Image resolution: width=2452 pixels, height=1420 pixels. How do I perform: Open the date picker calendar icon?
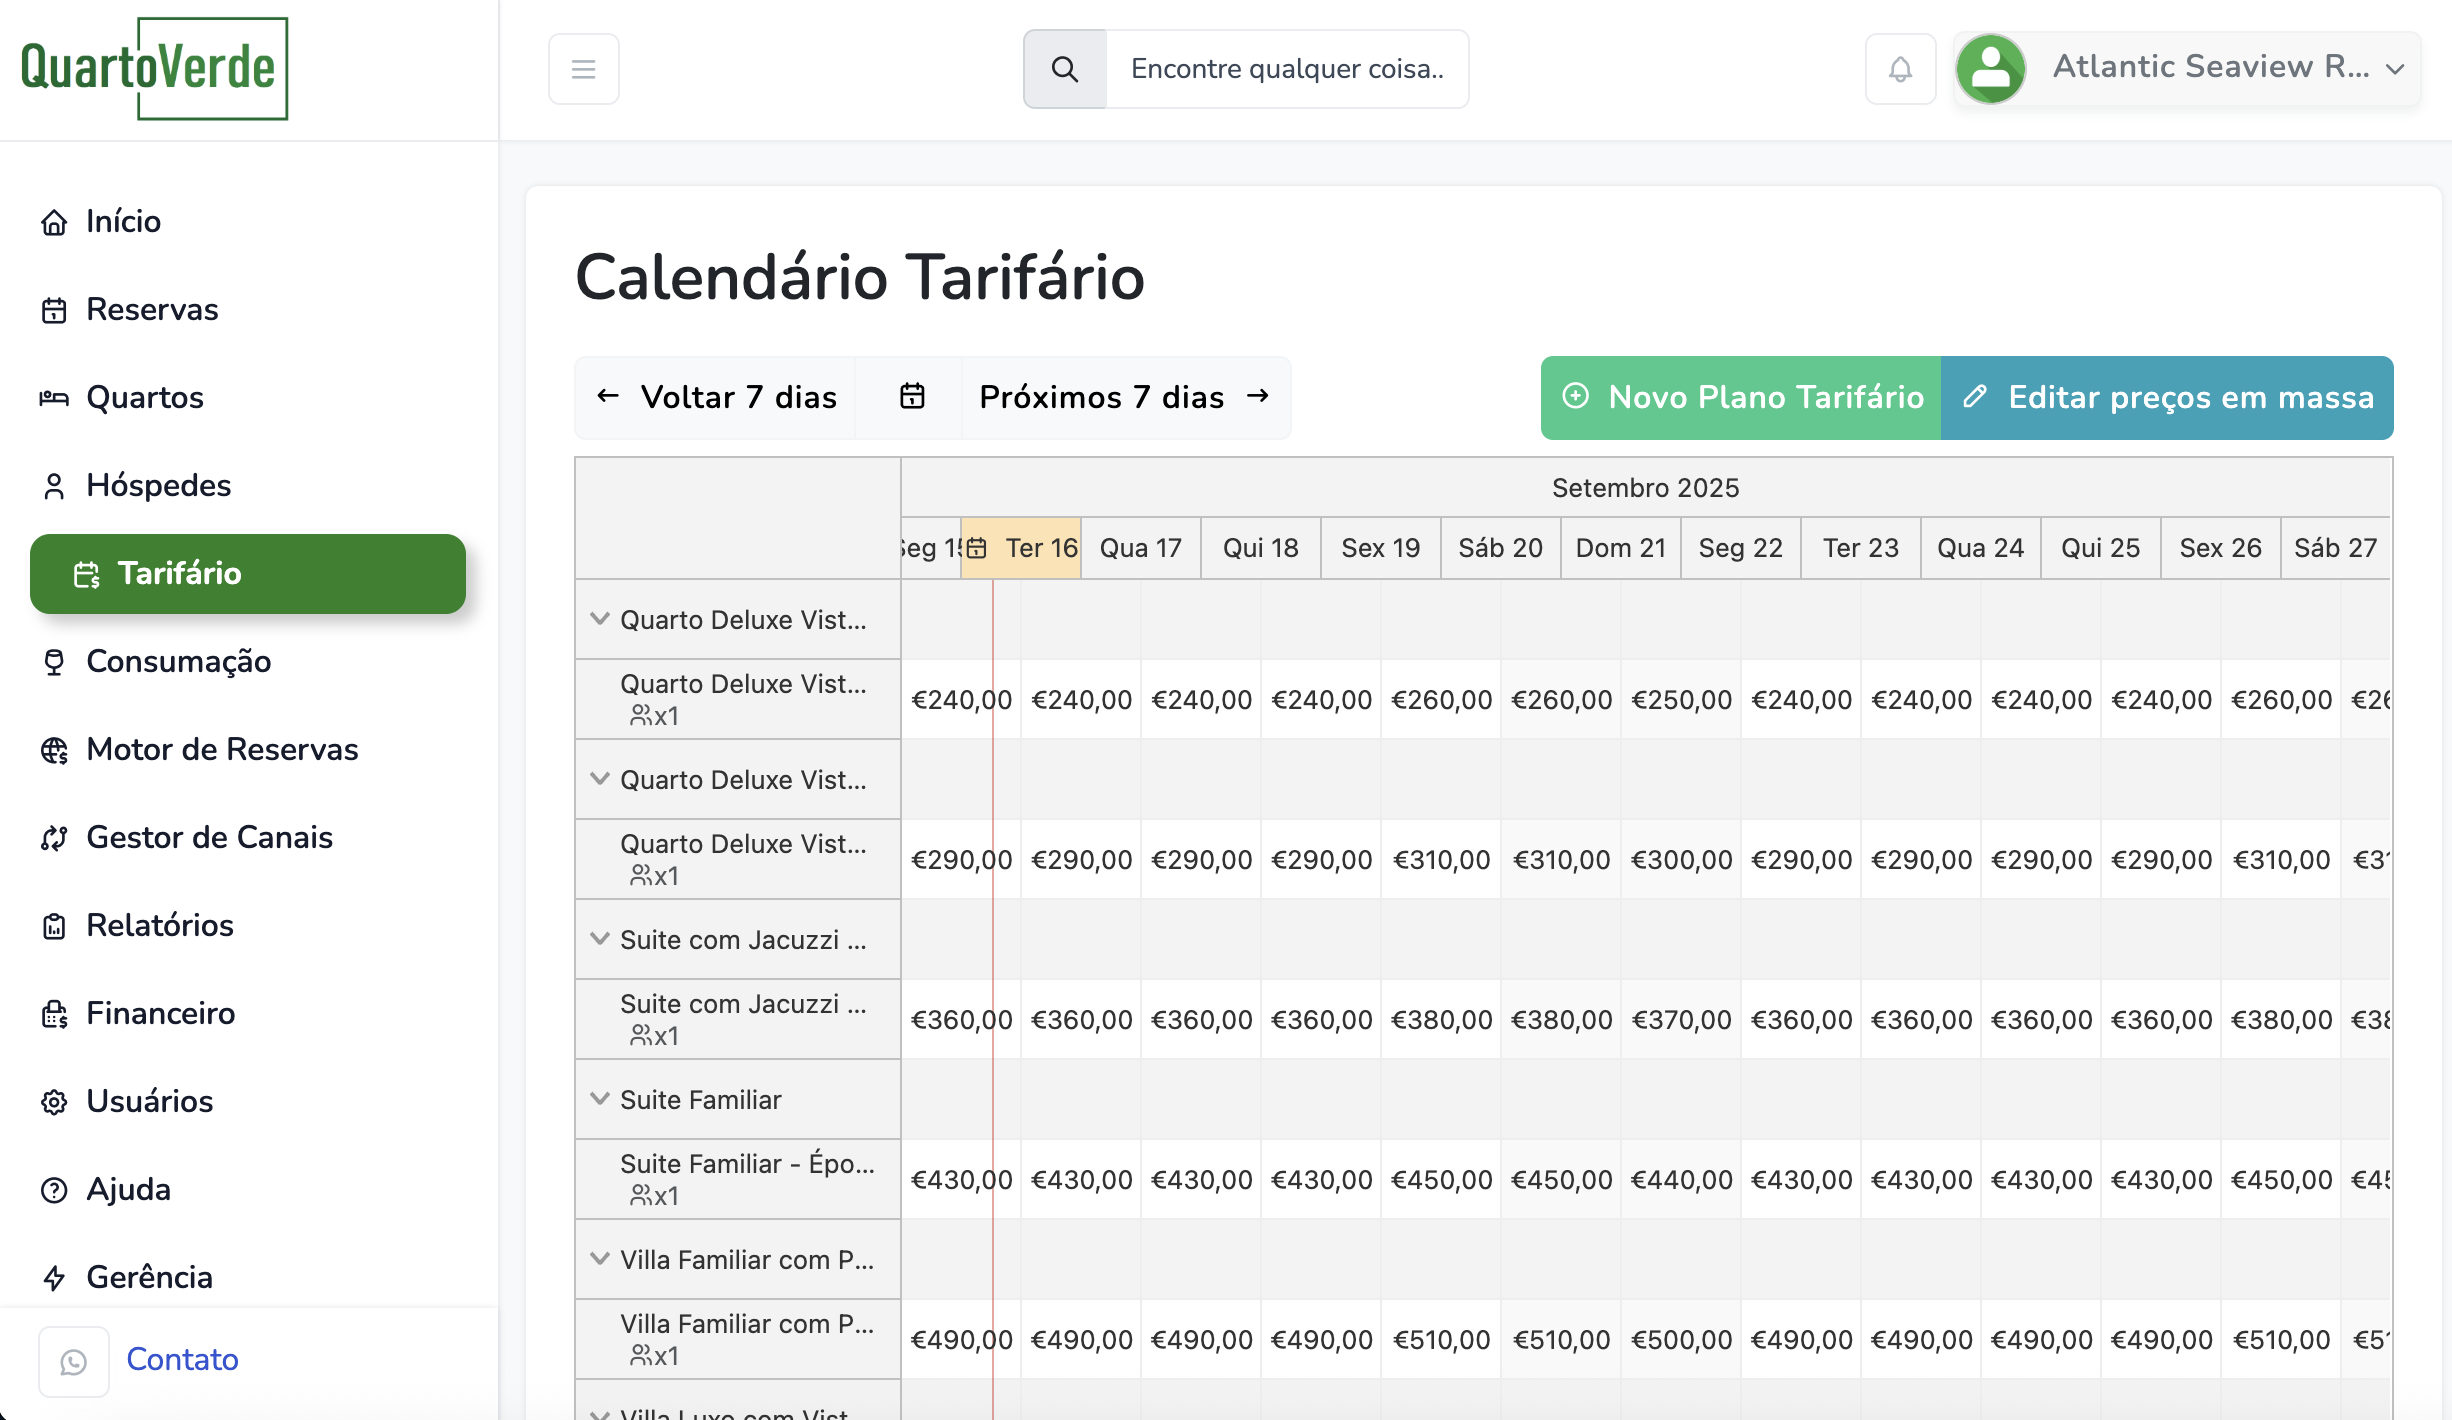point(911,397)
